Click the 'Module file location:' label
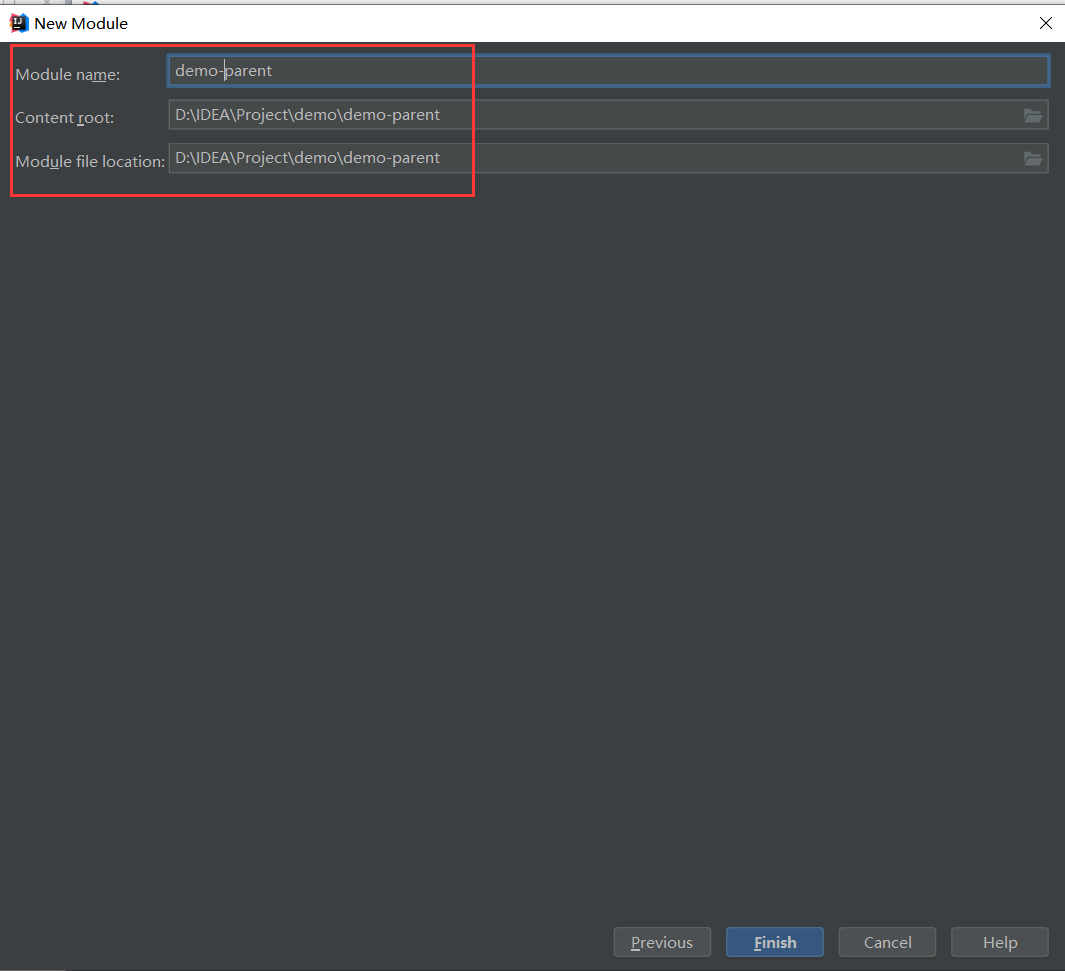 [x=90, y=162]
